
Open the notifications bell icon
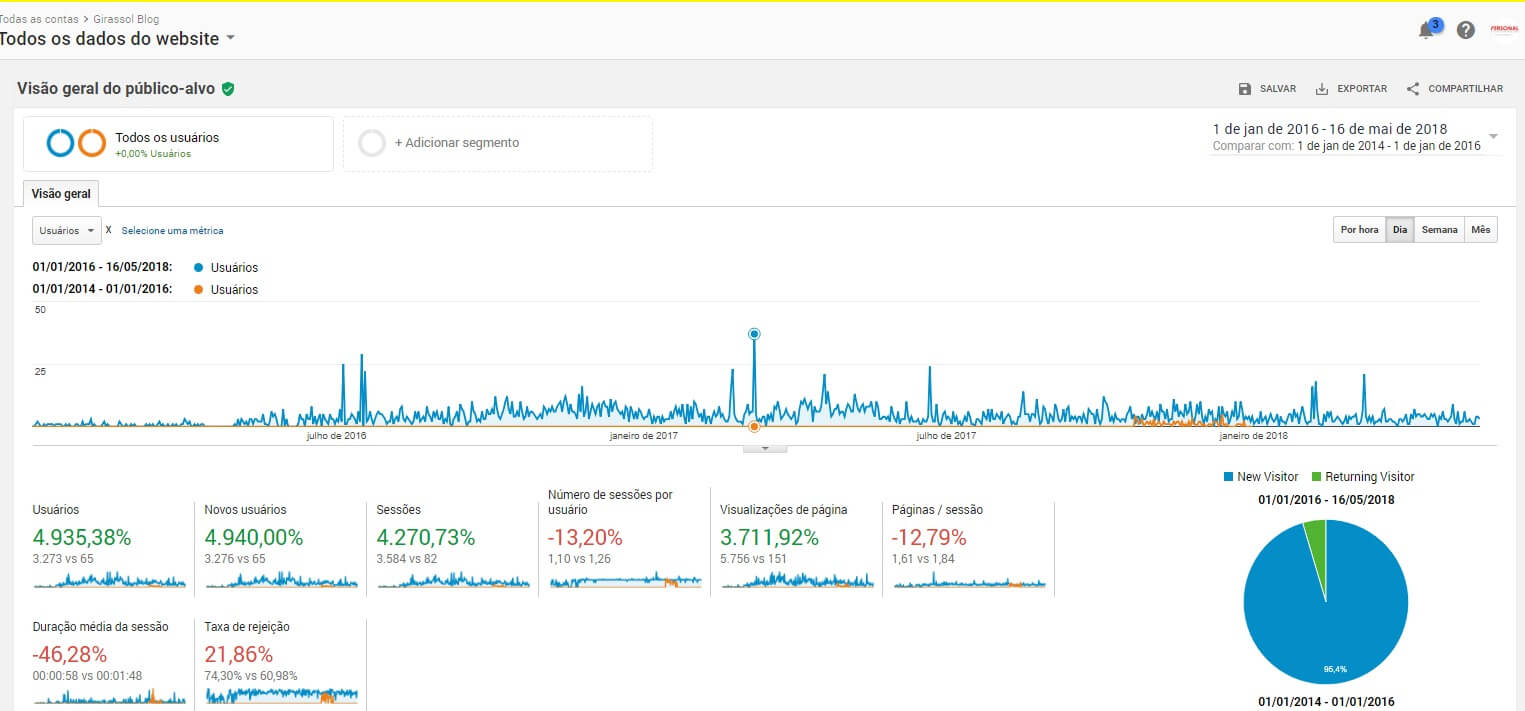tap(1424, 29)
